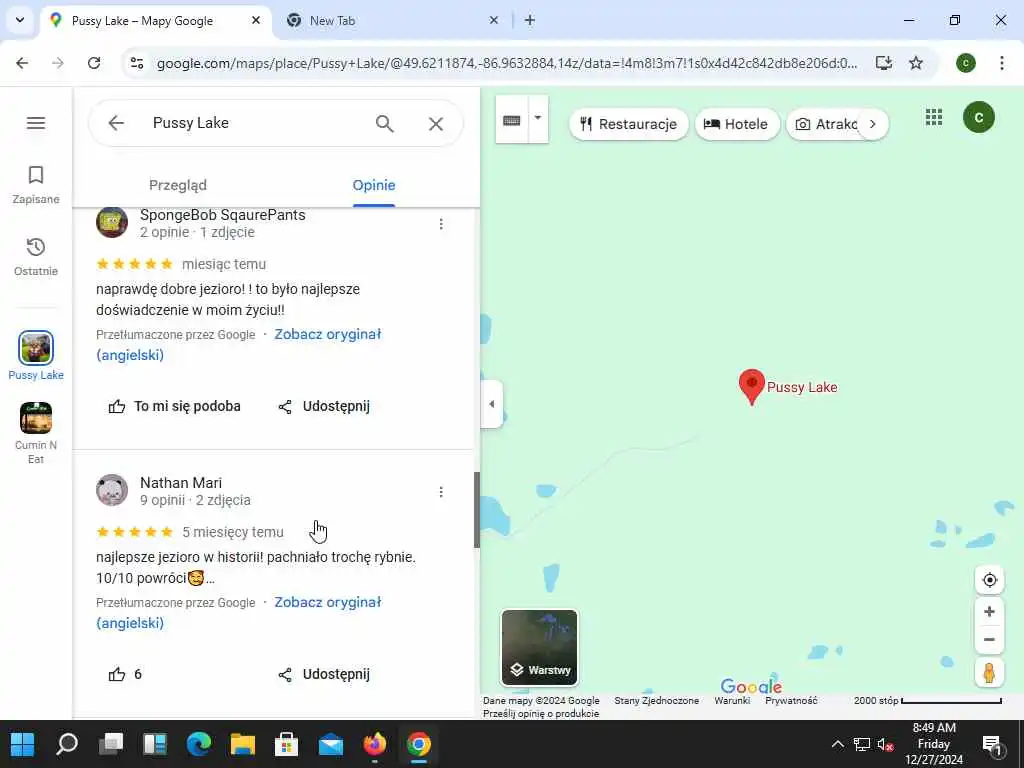View site information icon
This screenshot has width=1024, height=768.
(137, 63)
